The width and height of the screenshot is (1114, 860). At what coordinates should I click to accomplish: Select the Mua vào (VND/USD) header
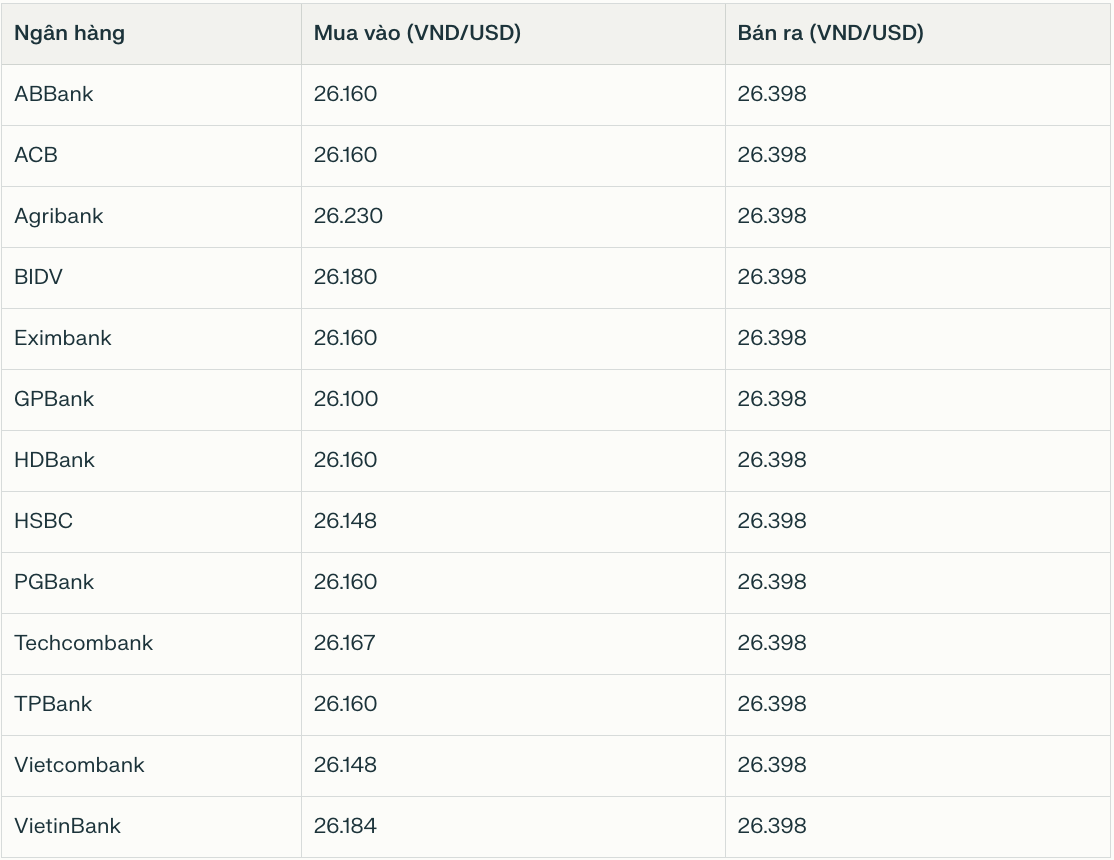(417, 33)
